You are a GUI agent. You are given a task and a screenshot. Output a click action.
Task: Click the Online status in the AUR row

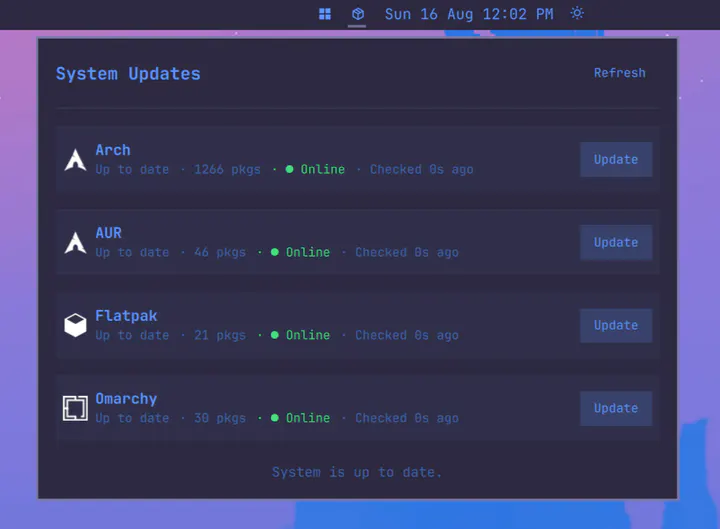coord(308,252)
